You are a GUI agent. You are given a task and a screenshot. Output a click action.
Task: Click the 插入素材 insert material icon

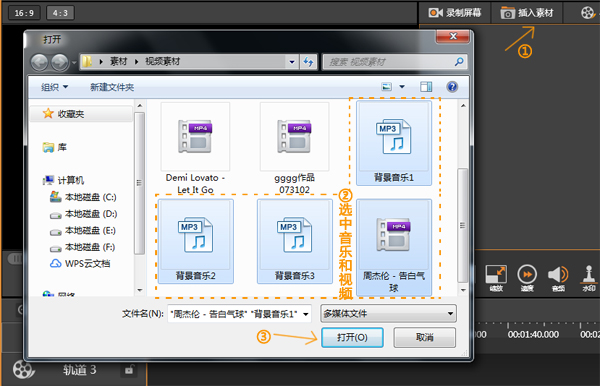pyautogui.click(x=508, y=13)
